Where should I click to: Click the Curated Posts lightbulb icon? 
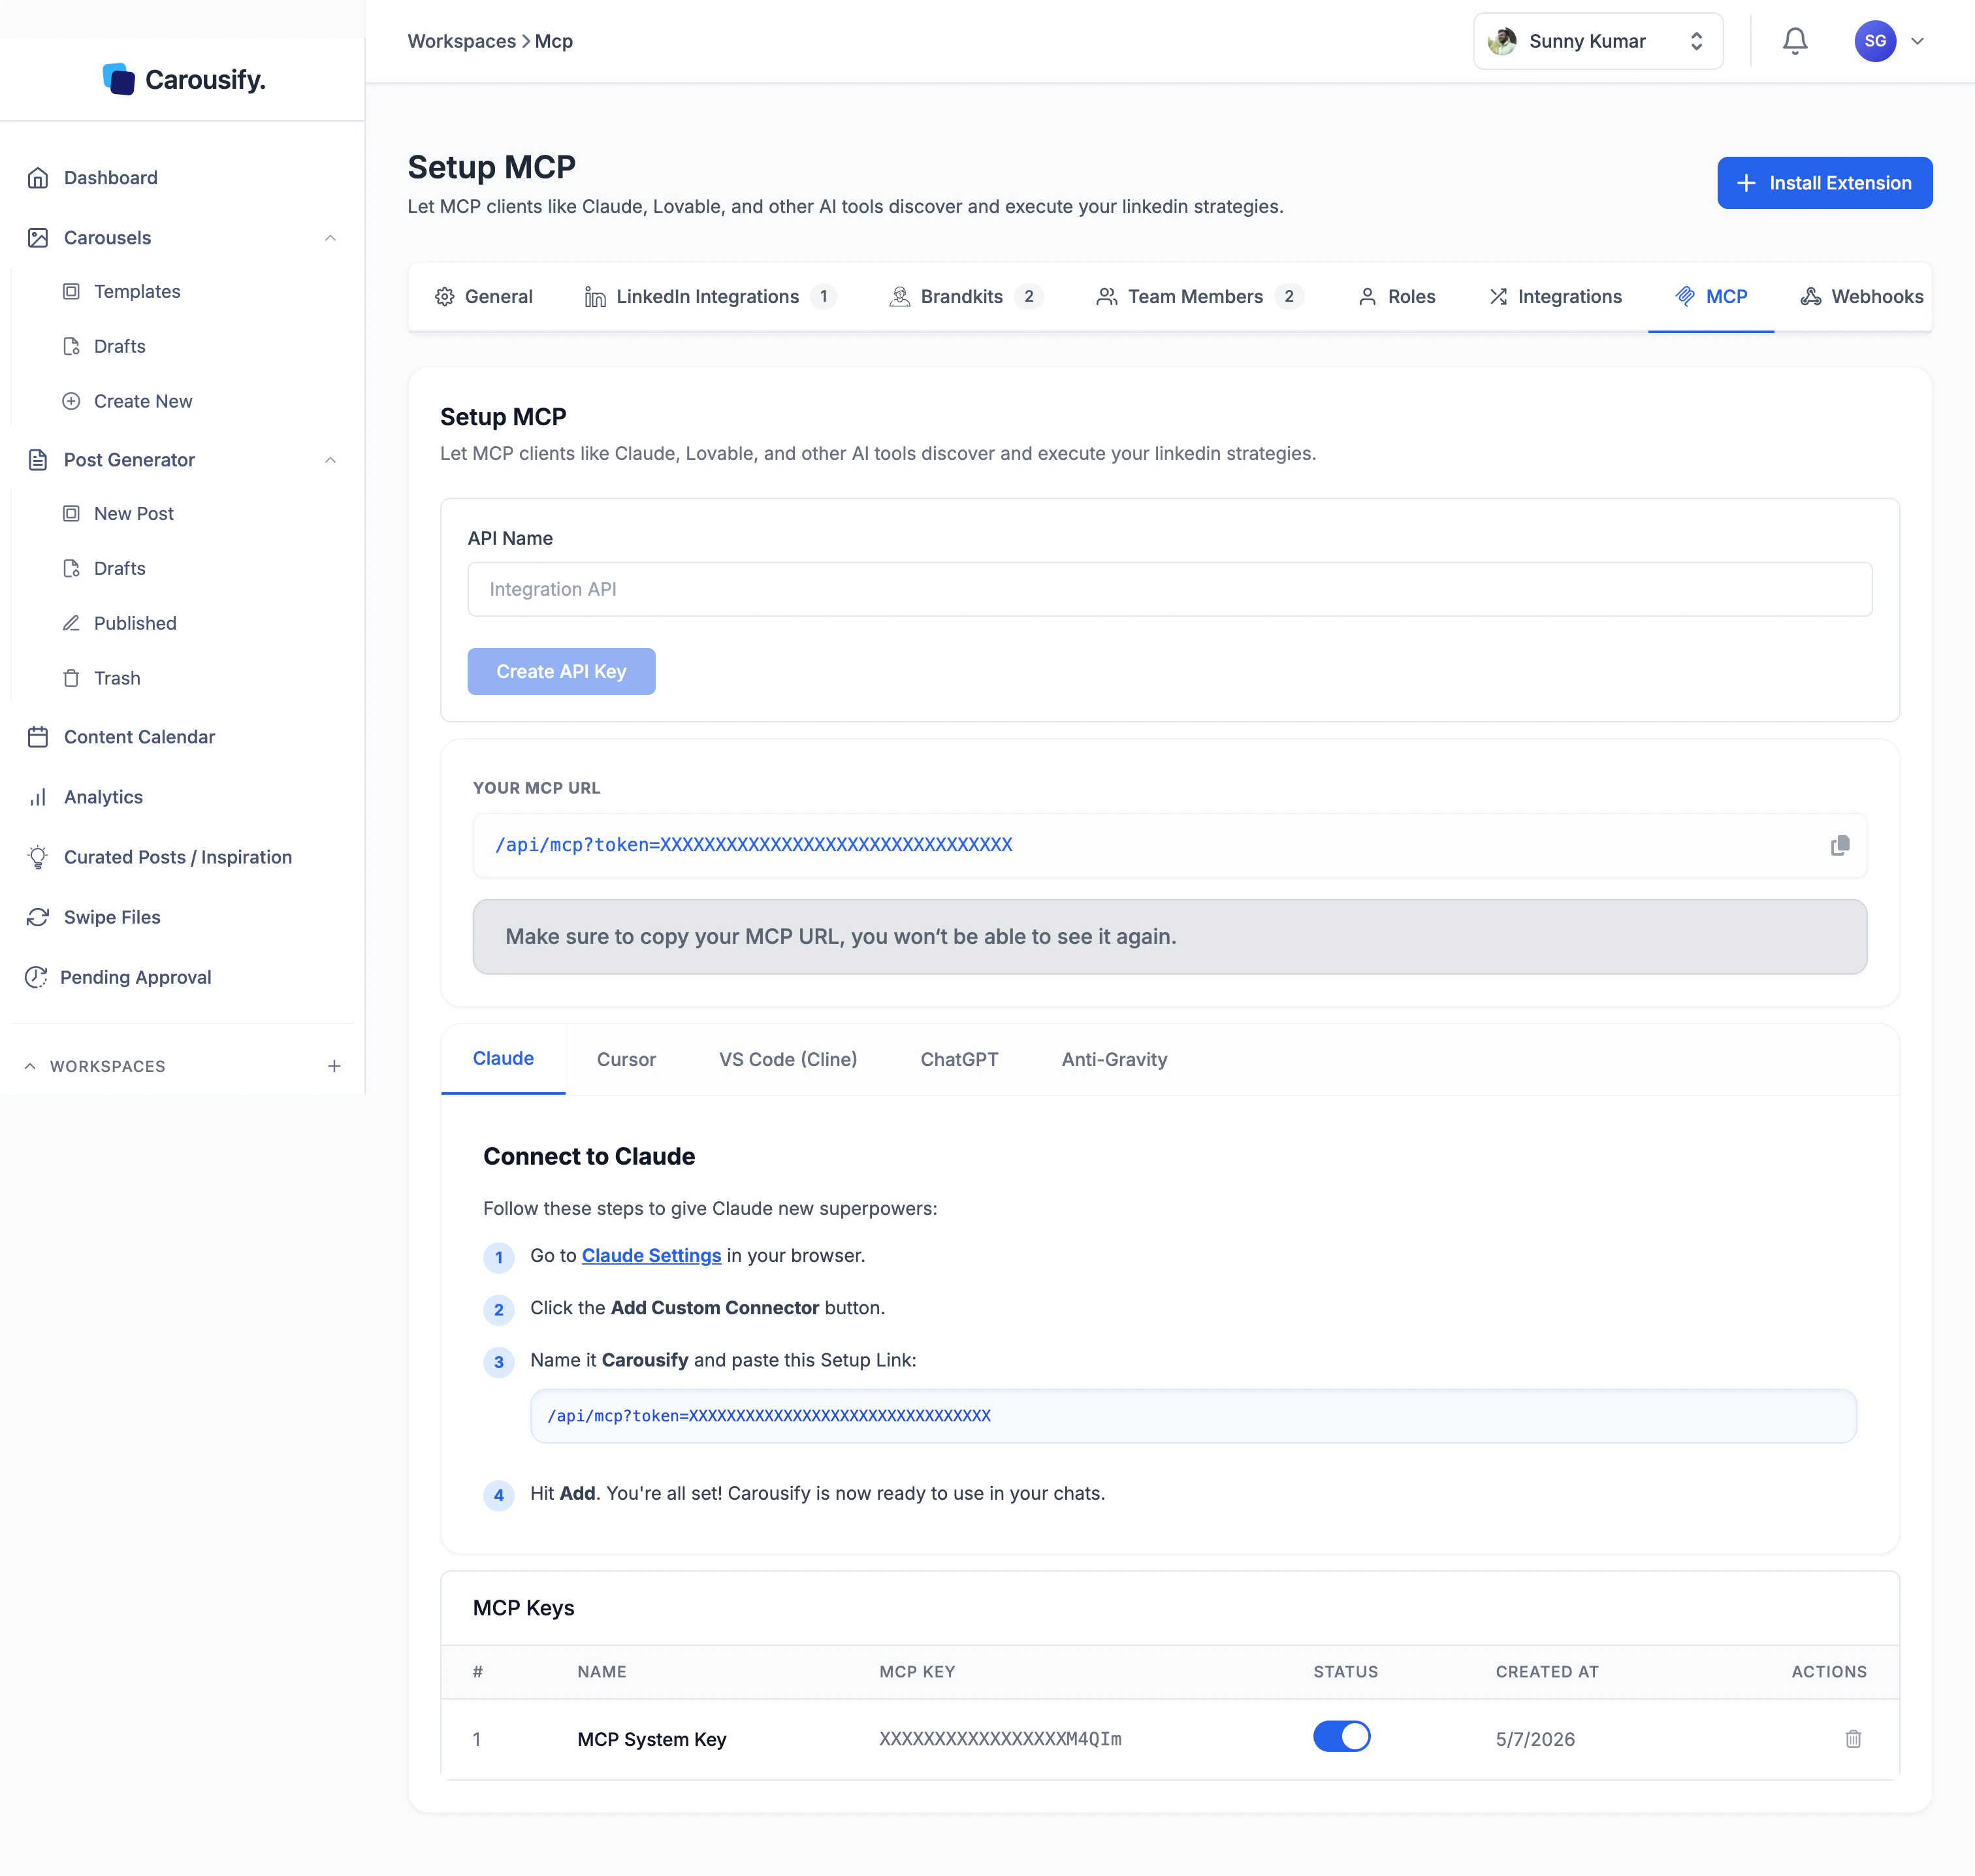pos(38,857)
